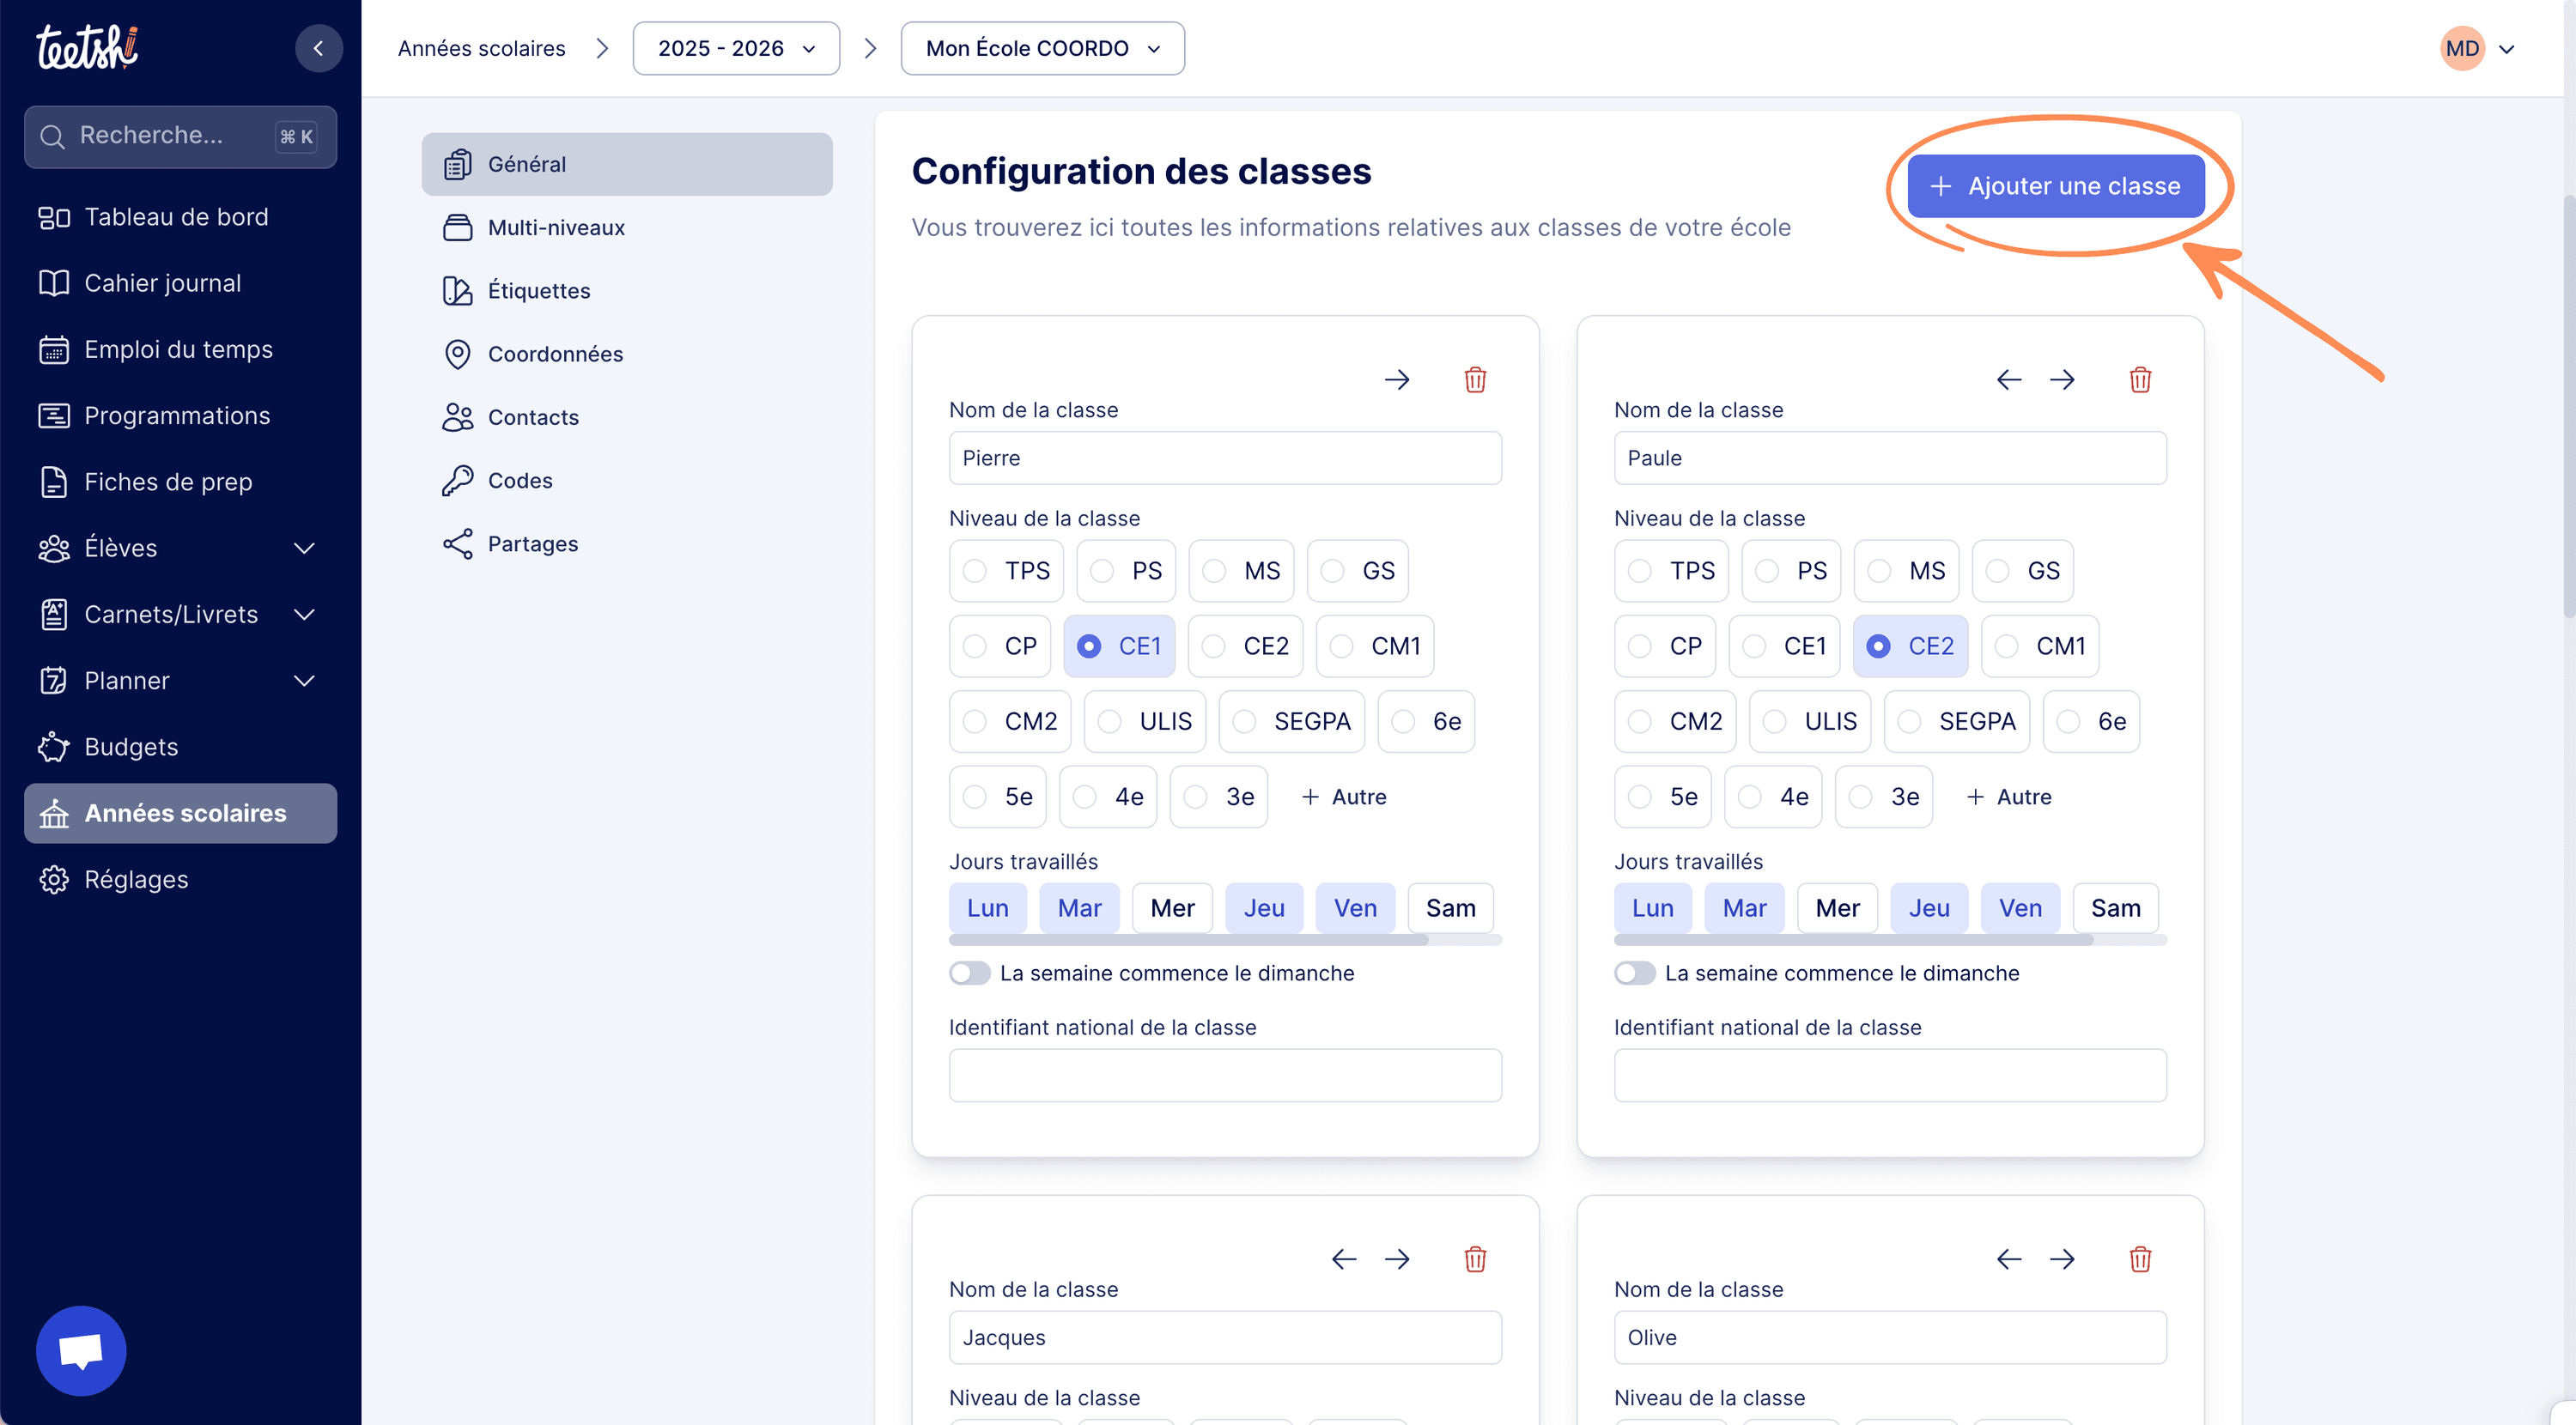The width and height of the screenshot is (2576, 1425).
Task: Click Paule's Identifiant national field
Action: 1890,1075
